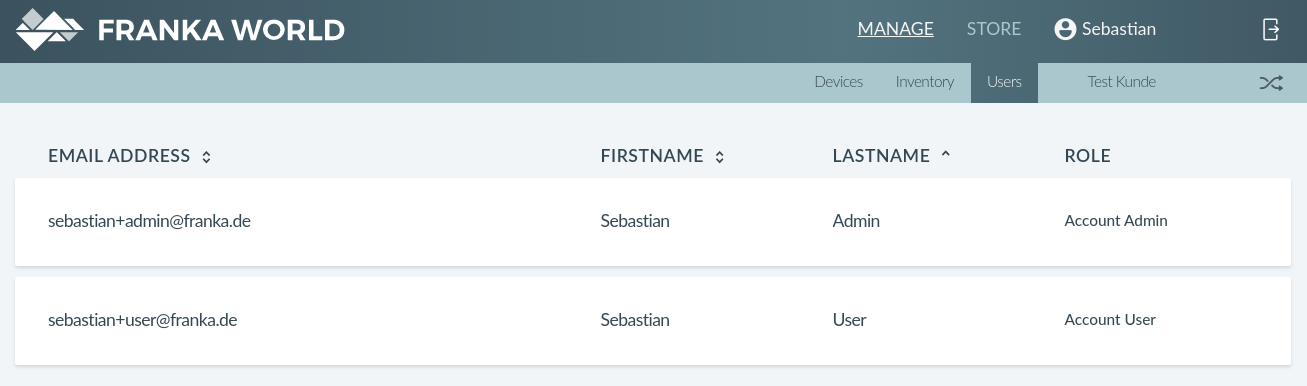Open Sebastian profile name

point(1119,29)
